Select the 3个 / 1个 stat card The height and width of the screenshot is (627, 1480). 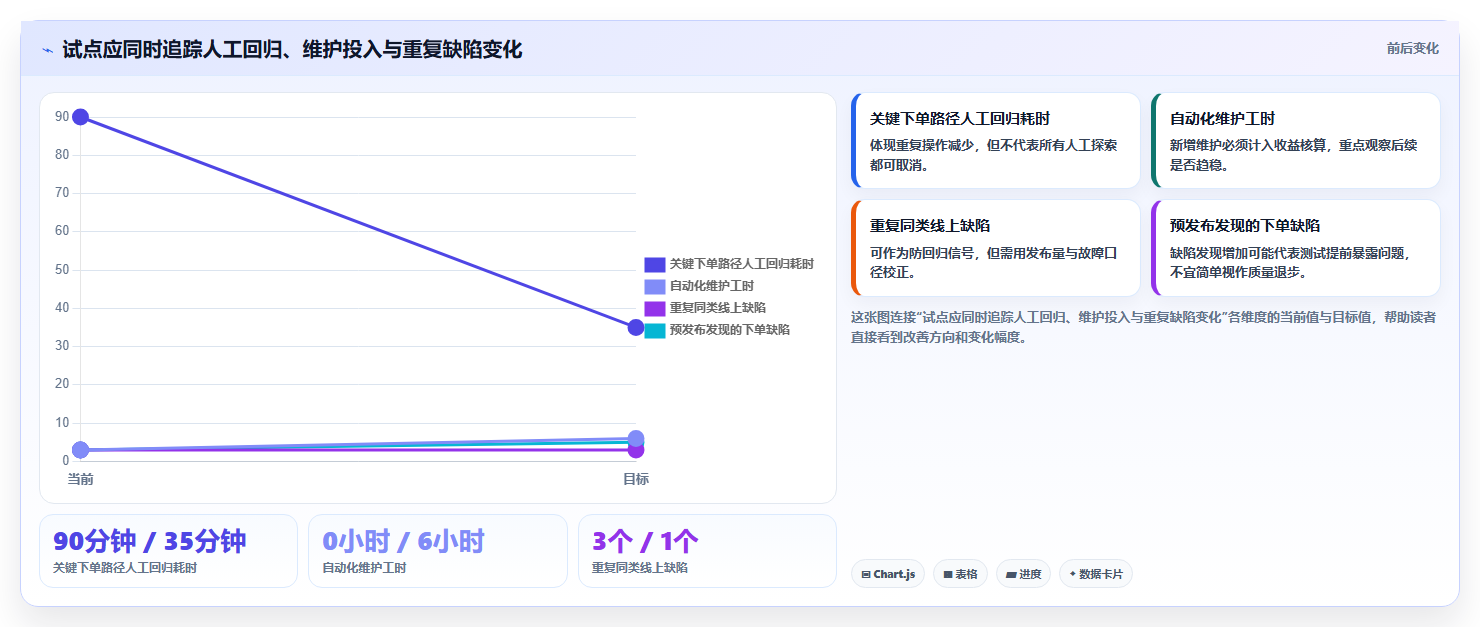pyautogui.click(x=707, y=551)
